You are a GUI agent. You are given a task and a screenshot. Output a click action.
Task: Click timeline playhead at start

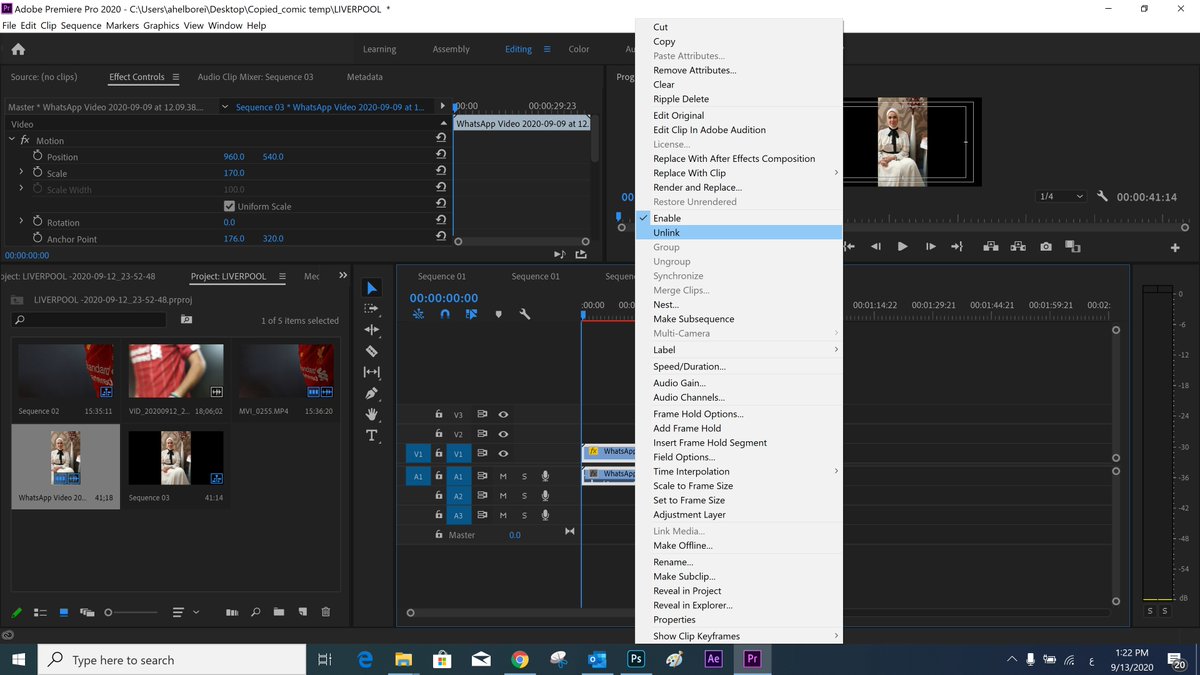pyautogui.click(x=583, y=316)
